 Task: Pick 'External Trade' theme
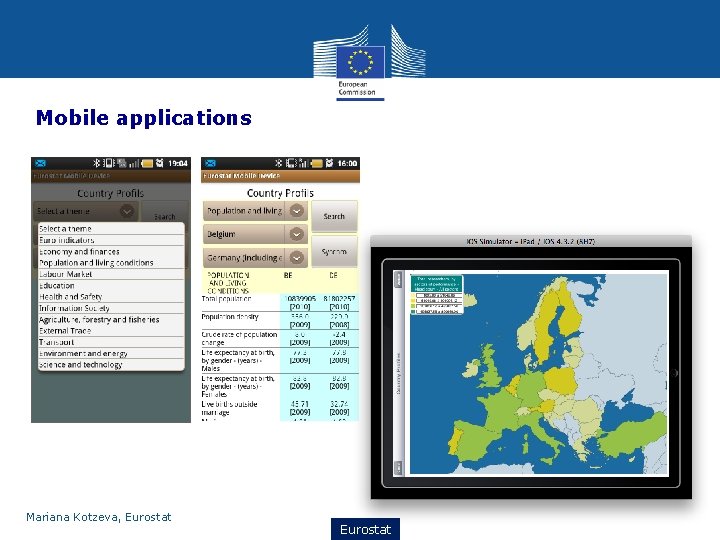tap(111, 331)
